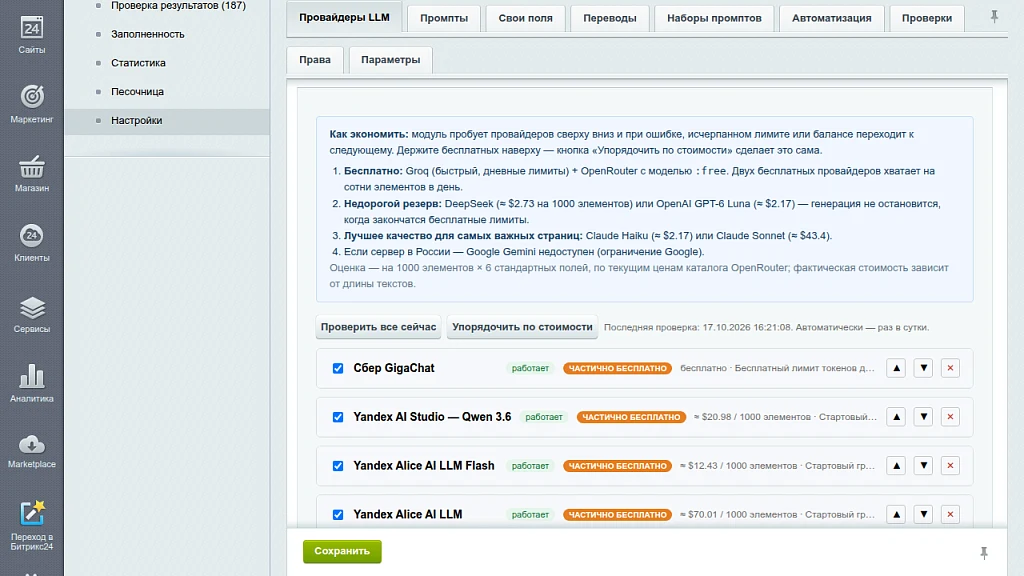The height and width of the screenshot is (576, 1024).
Task: Open Статистика in left menu
Action: [x=138, y=63]
